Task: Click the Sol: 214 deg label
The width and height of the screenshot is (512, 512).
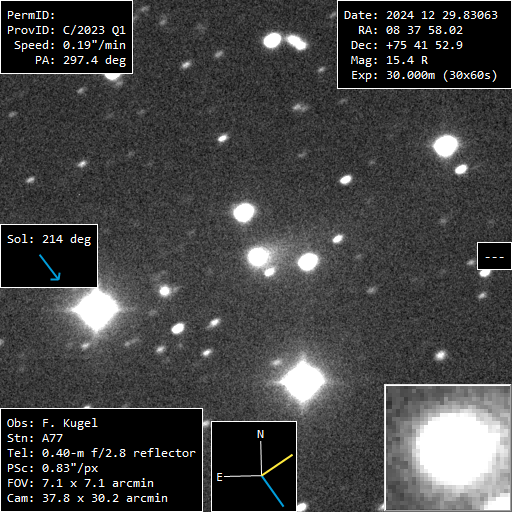Action: [x=49, y=239]
